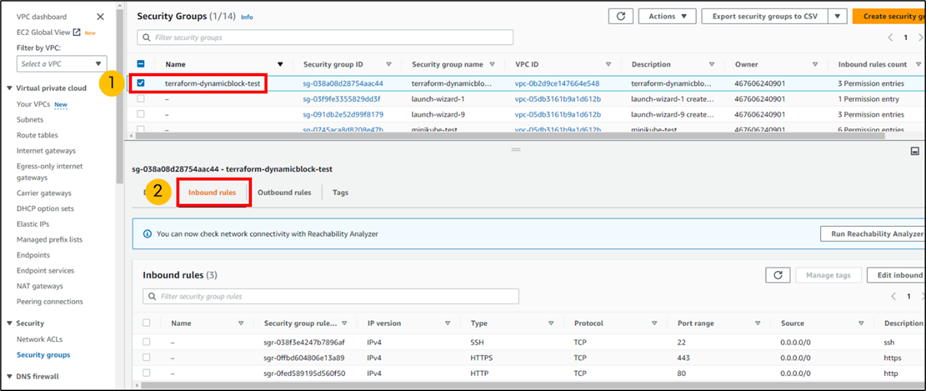Select the minikube-test row checkbox

pyautogui.click(x=141, y=129)
